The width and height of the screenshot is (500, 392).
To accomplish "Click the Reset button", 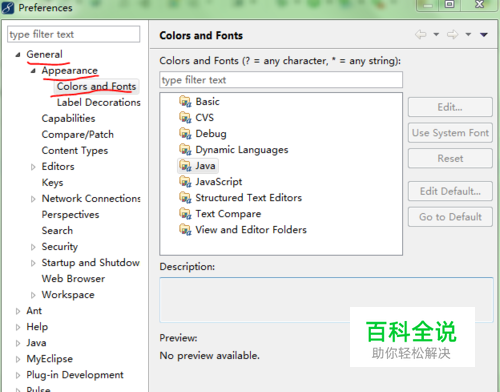I will click(x=450, y=158).
